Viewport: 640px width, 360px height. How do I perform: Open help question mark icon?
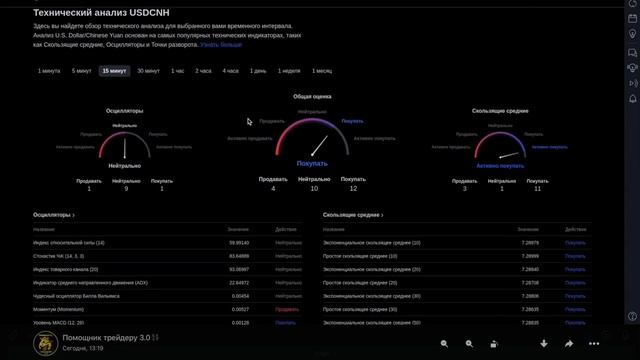coord(632,316)
